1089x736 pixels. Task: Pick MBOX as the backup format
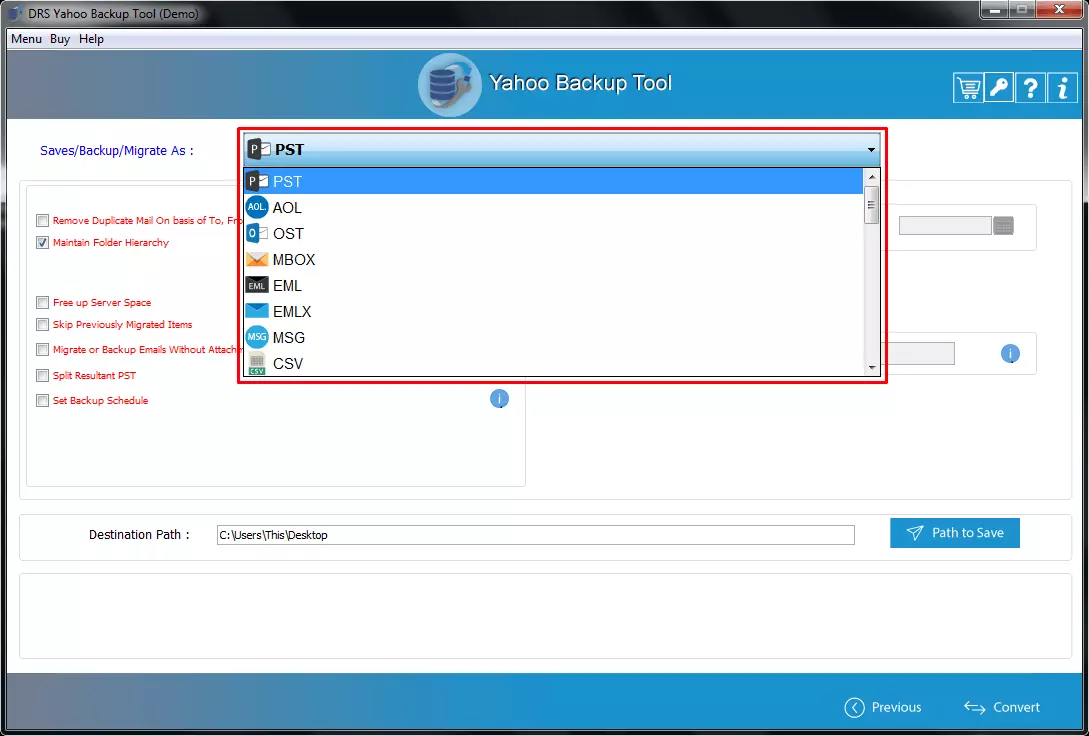click(x=553, y=260)
